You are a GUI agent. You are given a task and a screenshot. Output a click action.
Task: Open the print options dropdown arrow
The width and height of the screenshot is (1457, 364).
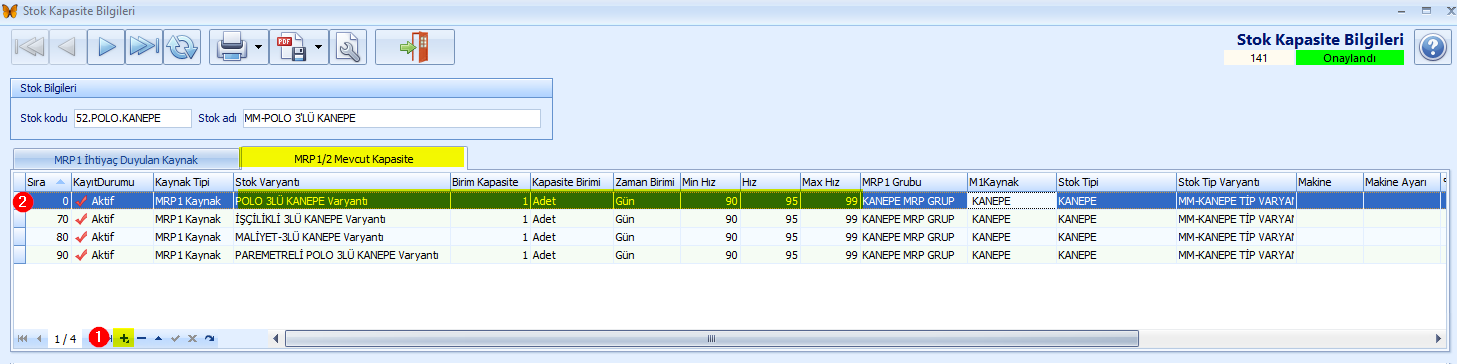[259, 47]
